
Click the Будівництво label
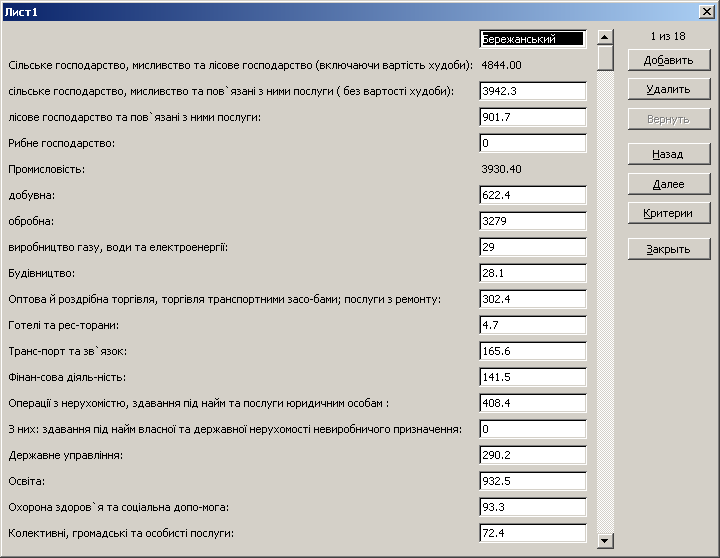click(42, 273)
